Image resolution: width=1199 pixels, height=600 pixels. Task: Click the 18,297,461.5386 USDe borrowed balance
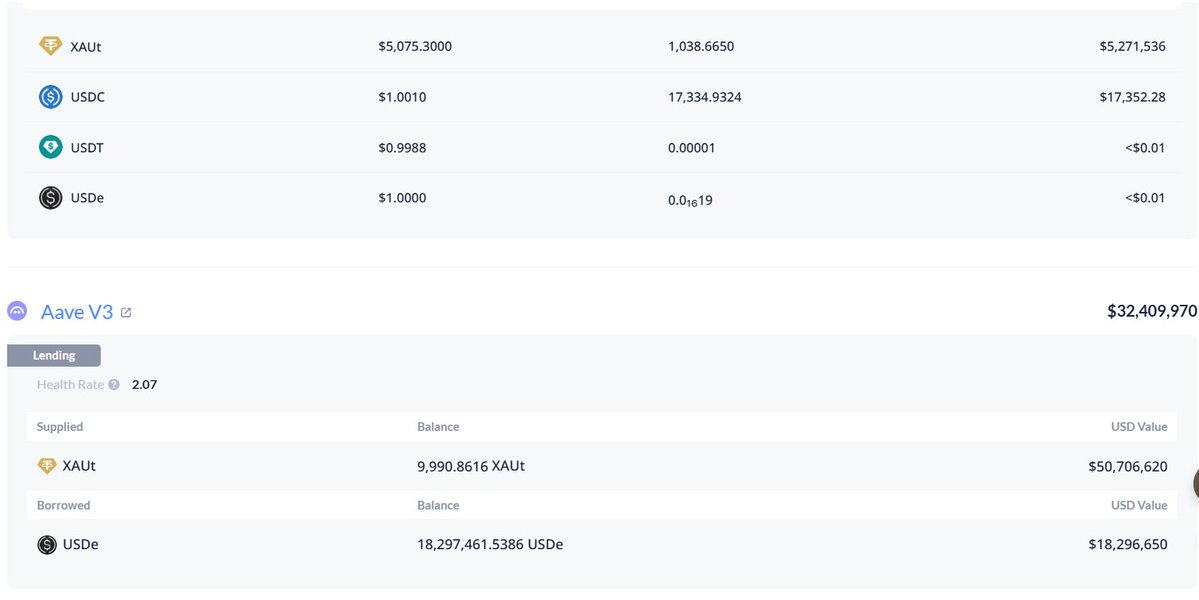coord(490,545)
